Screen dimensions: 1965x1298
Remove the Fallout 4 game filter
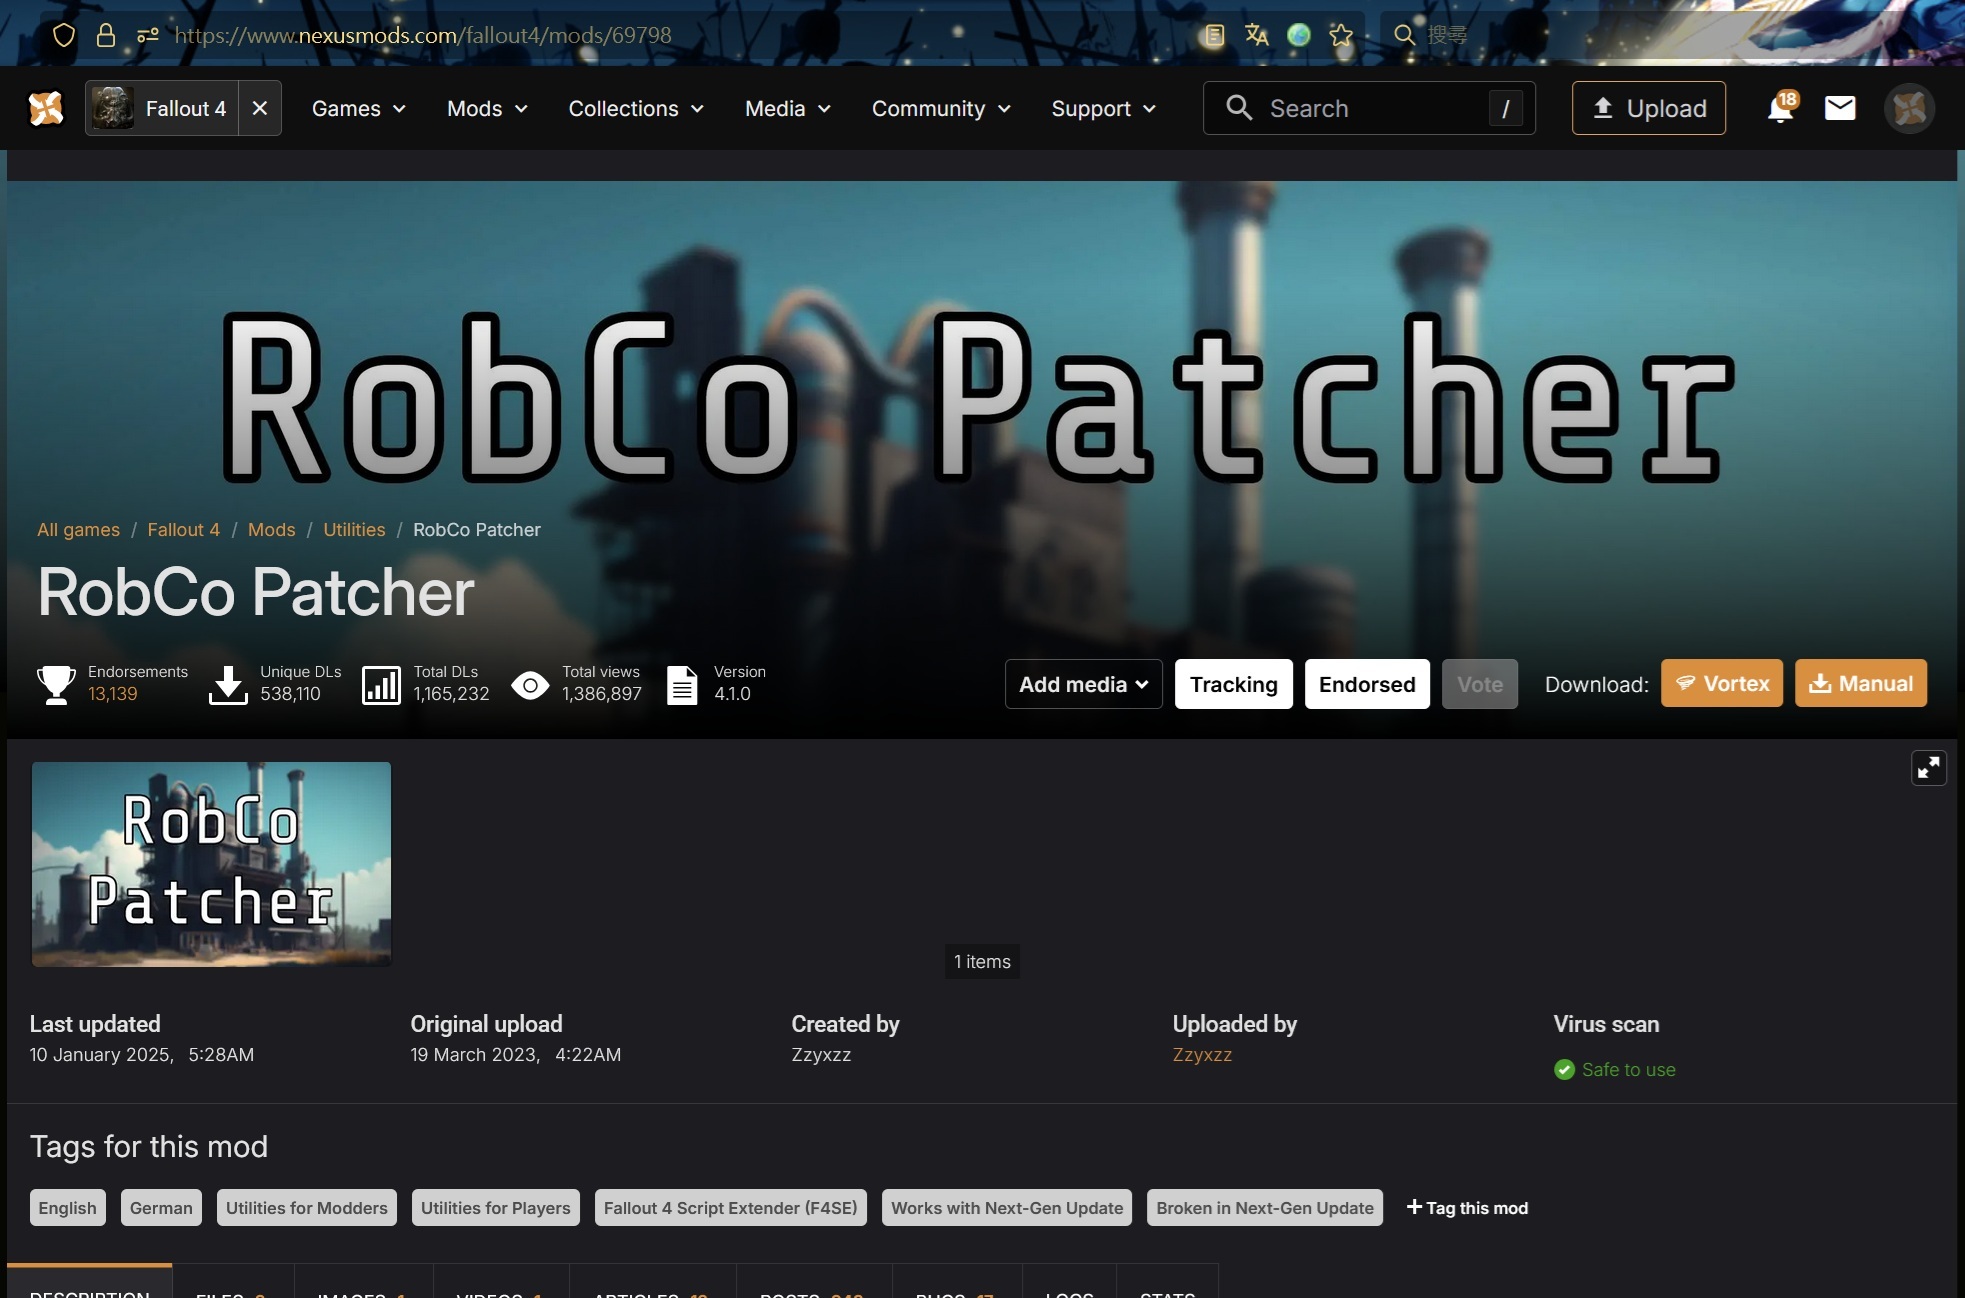[260, 108]
